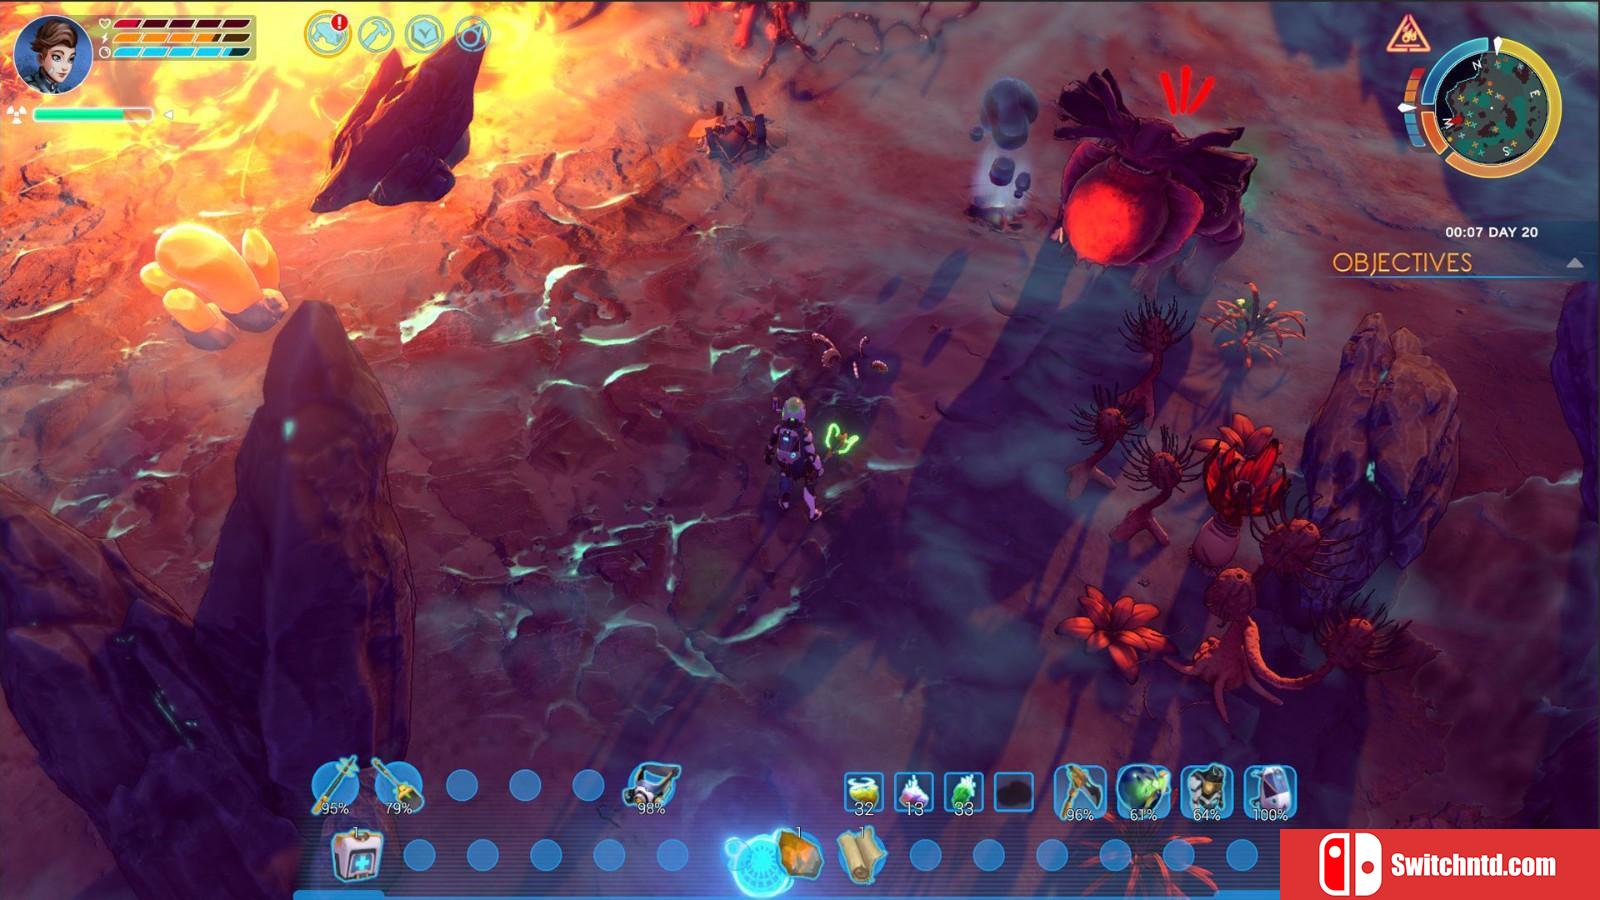Click the 00:07 DAY 20 clock text
This screenshot has height=900, width=1600.
[x=1491, y=232]
